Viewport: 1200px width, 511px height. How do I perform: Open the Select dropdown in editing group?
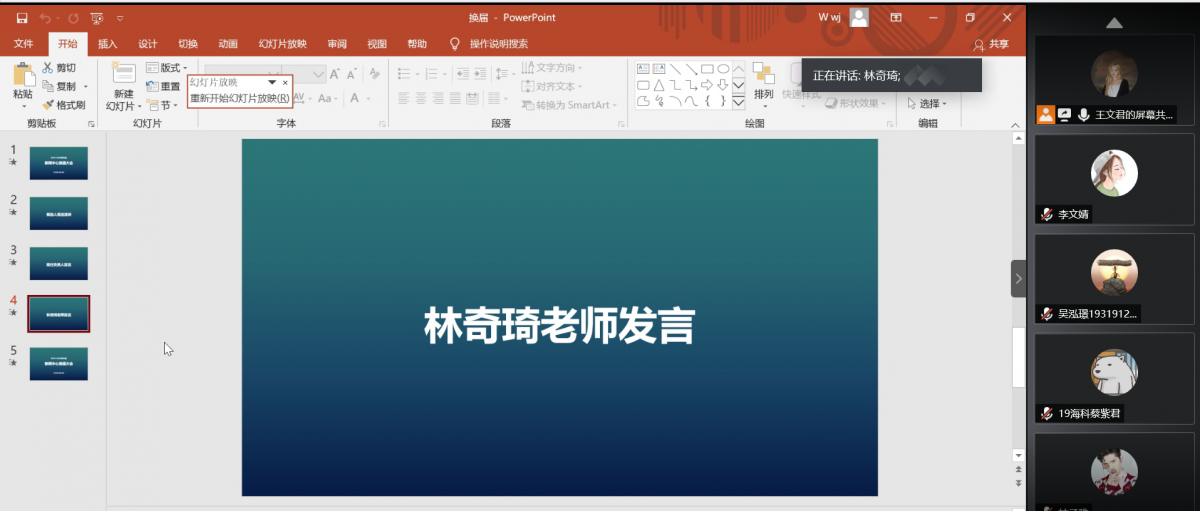click(928, 104)
